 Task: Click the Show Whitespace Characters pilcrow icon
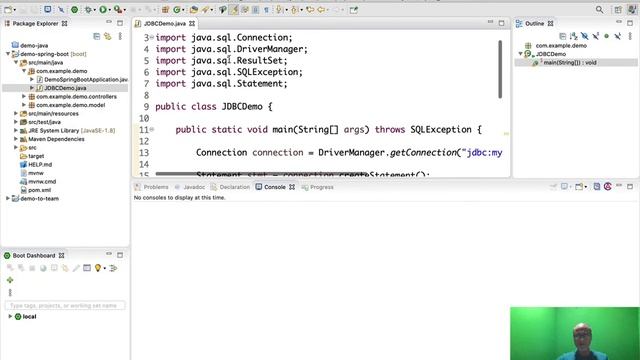[x=267, y=9]
